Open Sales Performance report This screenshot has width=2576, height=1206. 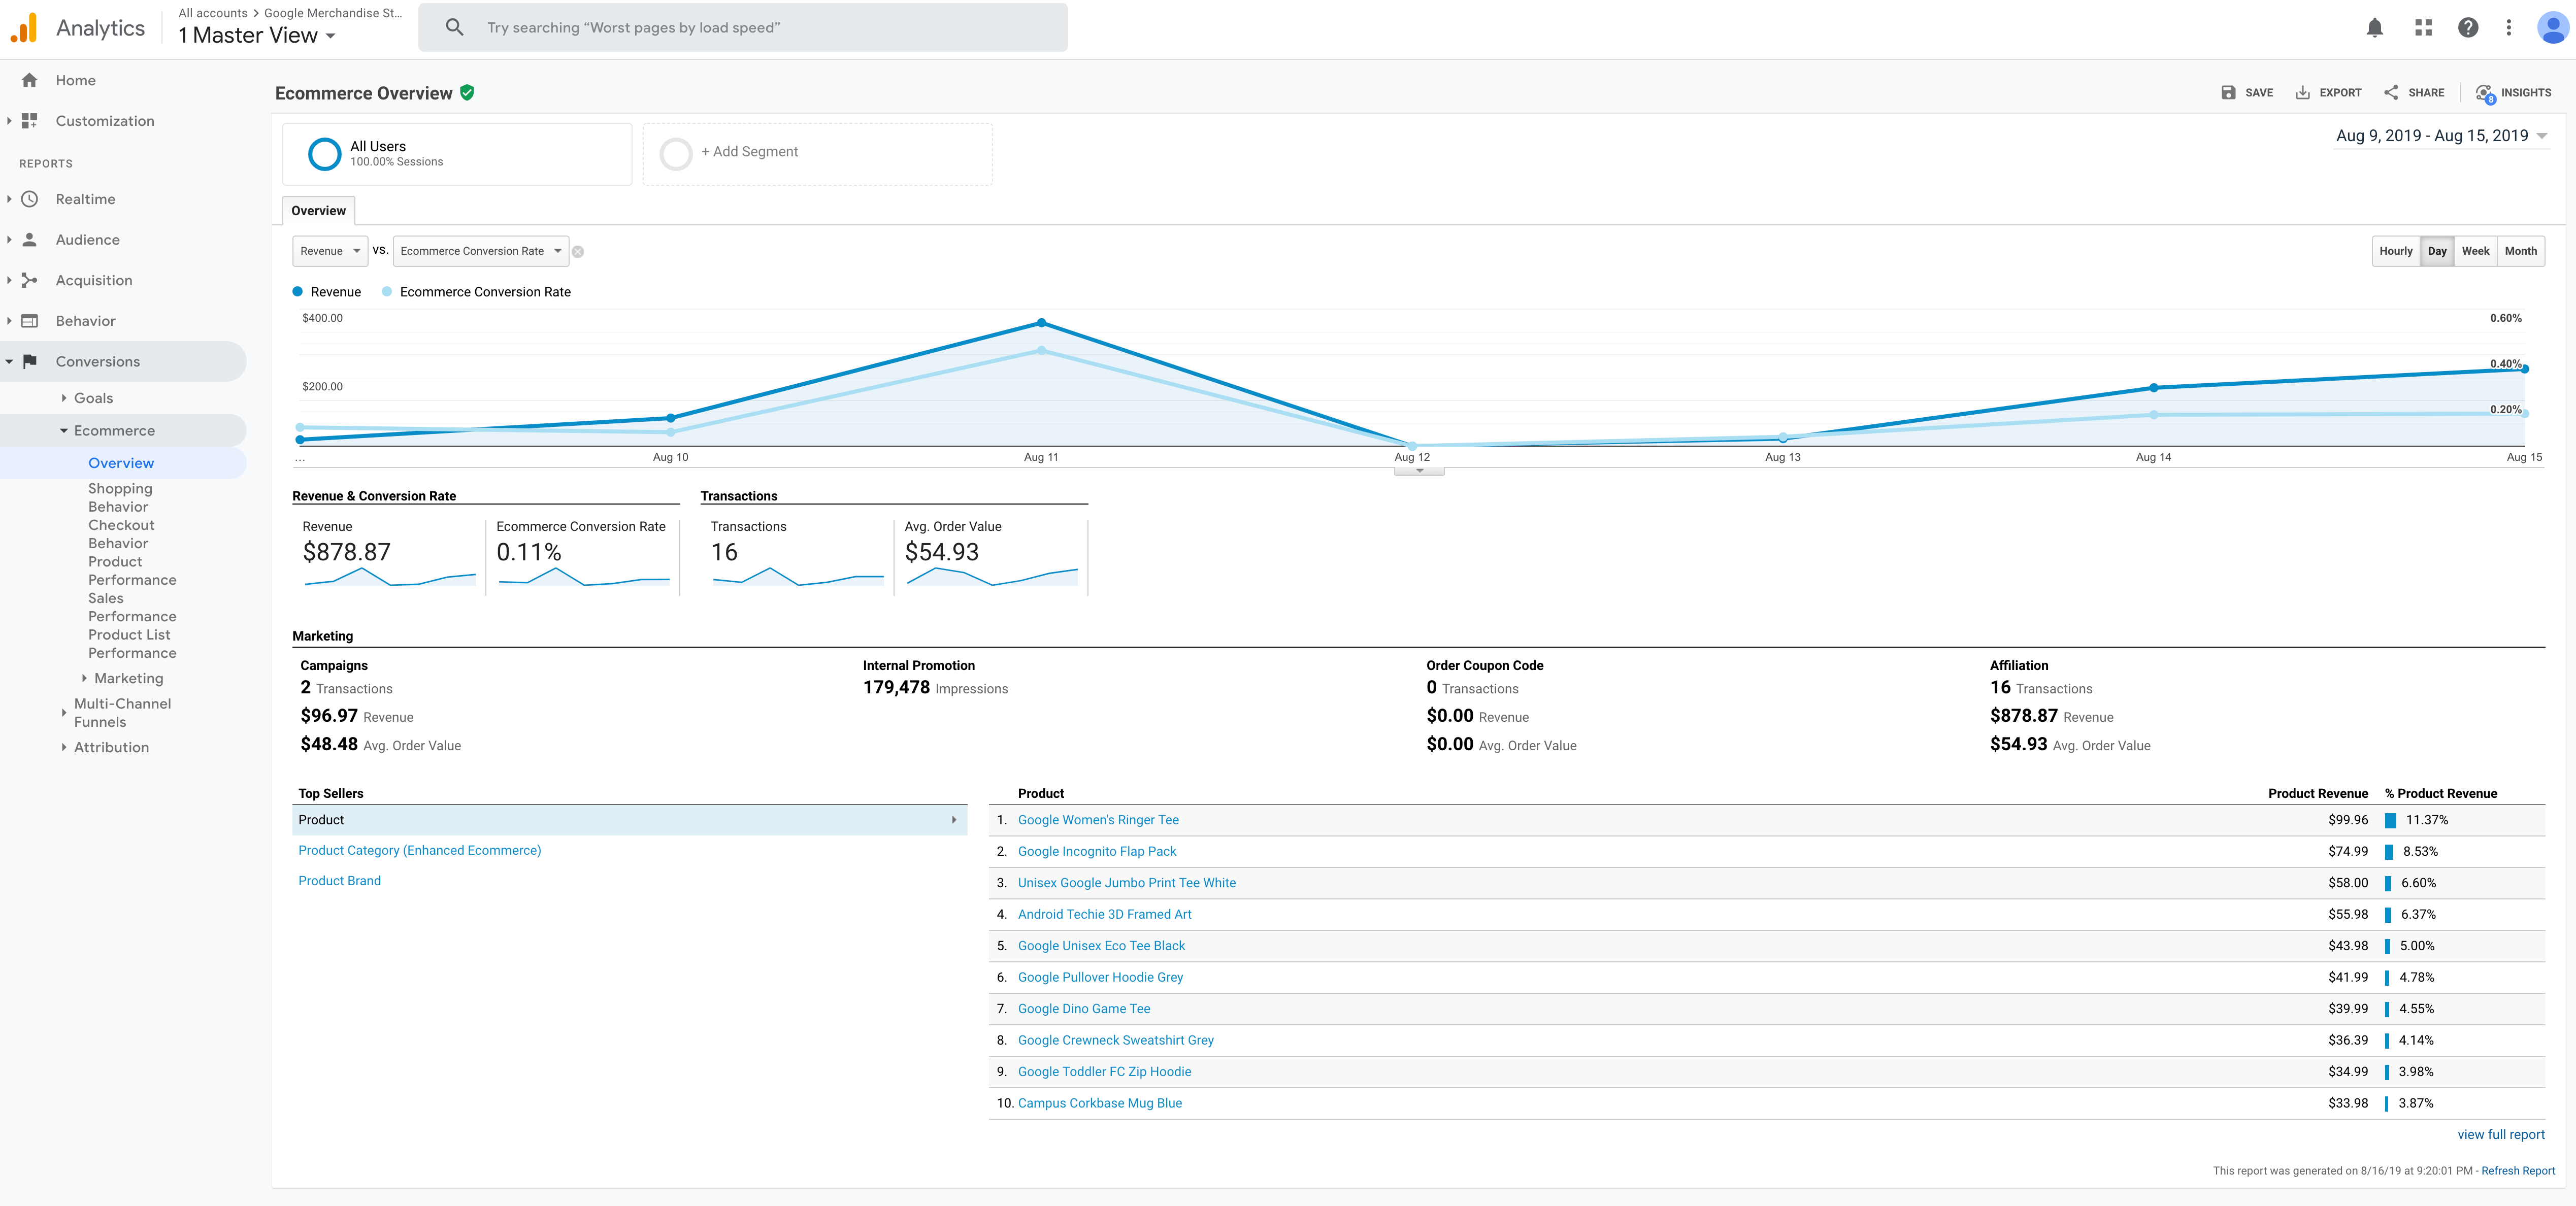tap(132, 607)
